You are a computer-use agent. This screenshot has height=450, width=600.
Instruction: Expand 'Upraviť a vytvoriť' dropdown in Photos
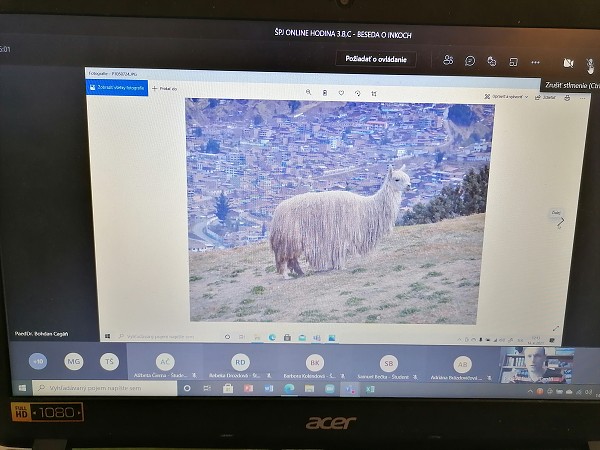[x=506, y=97]
